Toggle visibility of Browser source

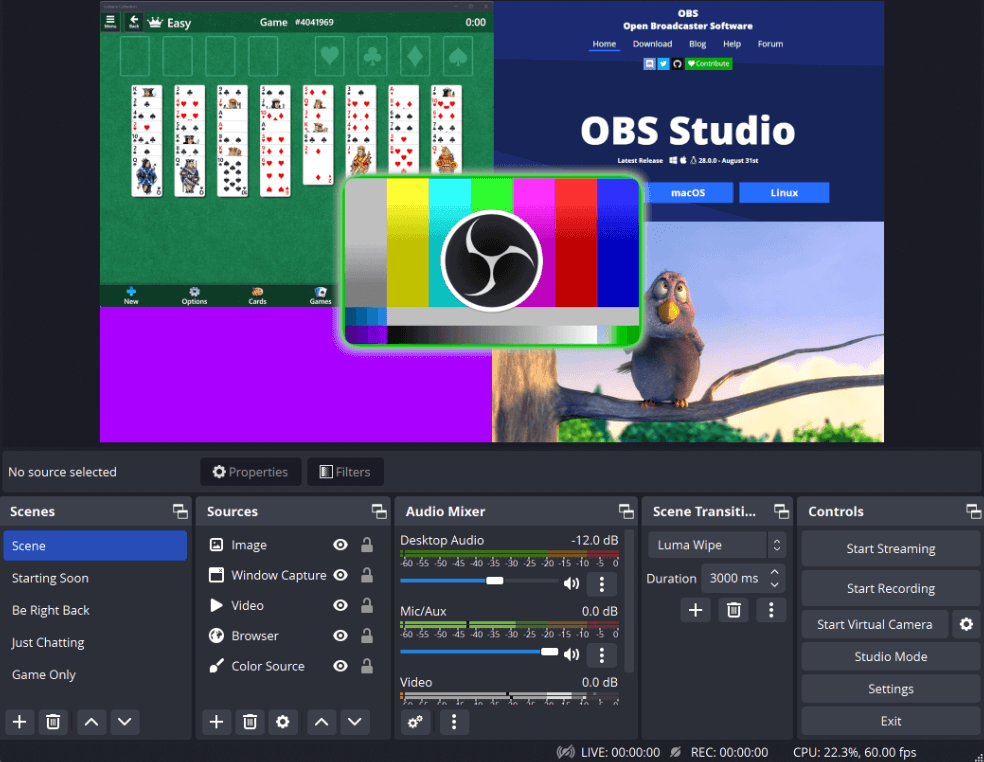point(341,636)
